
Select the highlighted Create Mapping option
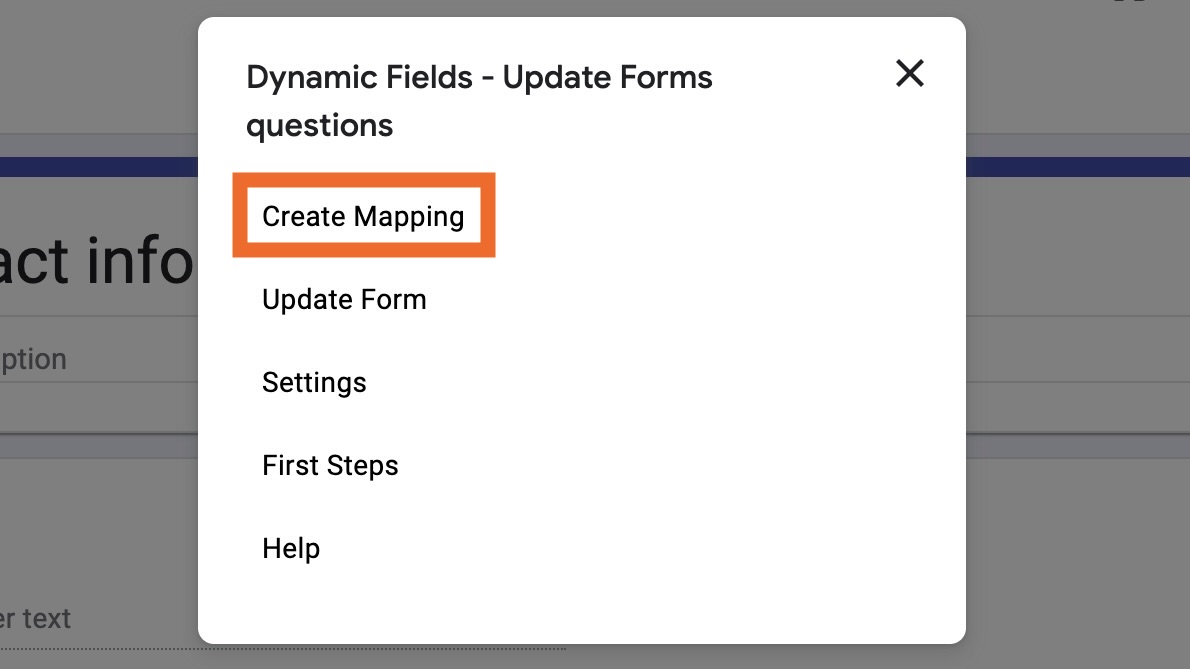coord(363,216)
